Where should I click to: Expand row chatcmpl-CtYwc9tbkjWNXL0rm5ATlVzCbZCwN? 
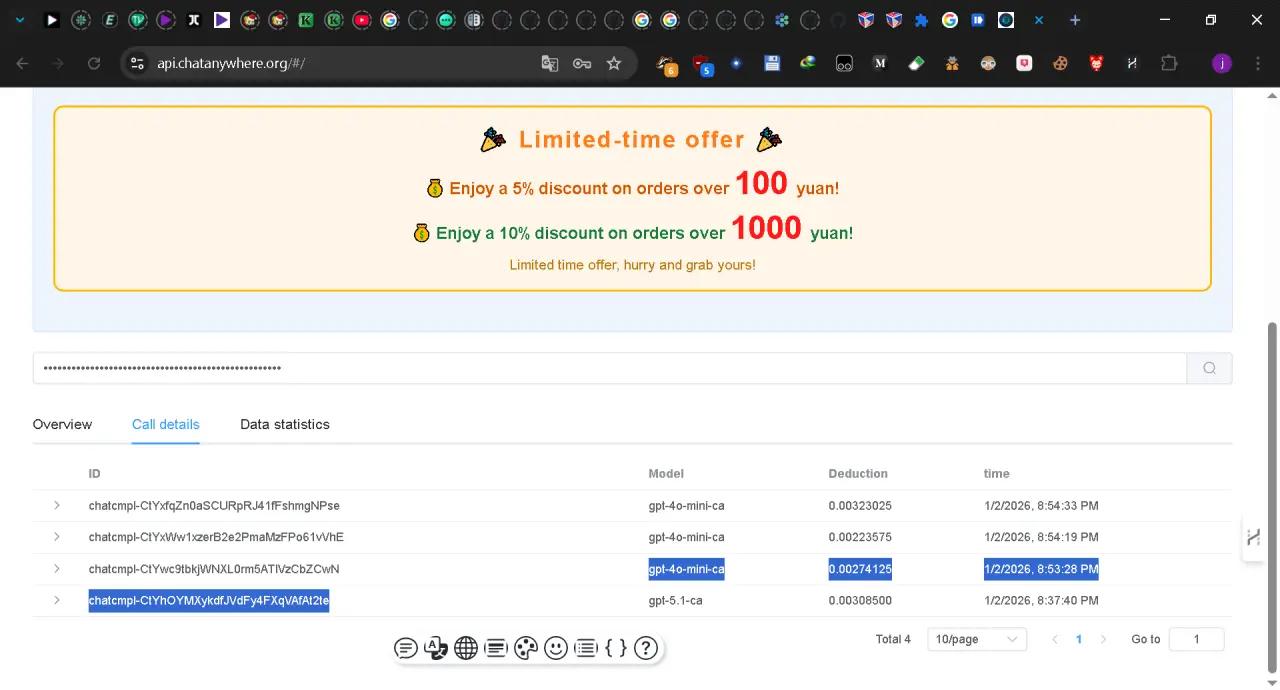57,569
